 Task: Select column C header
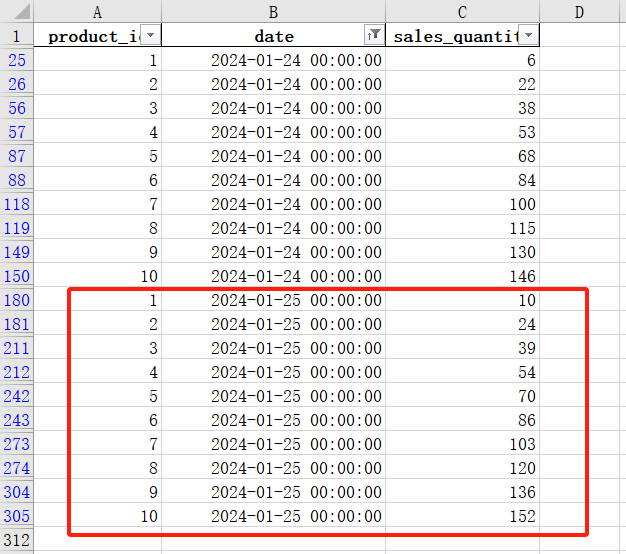462,12
